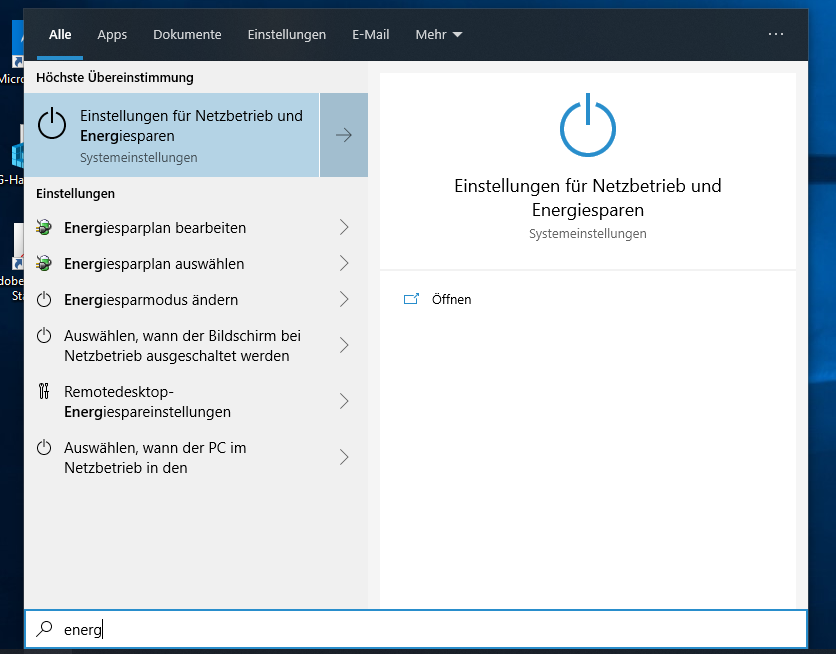Expand chevron for PC im Netzbetrieb result
836x654 pixels.
[x=344, y=457]
